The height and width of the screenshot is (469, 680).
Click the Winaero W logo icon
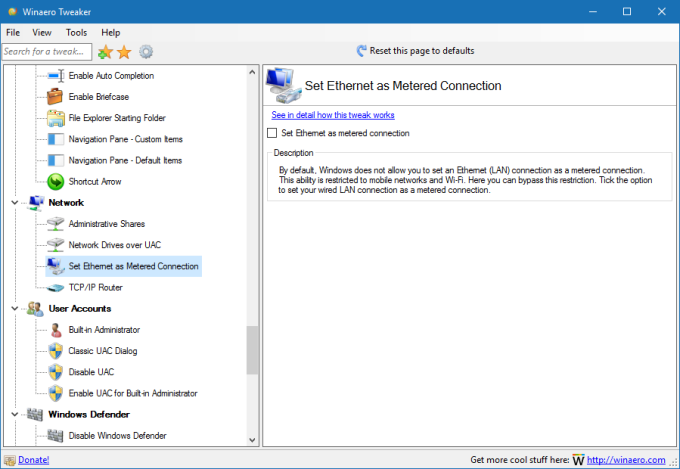coord(579,460)
